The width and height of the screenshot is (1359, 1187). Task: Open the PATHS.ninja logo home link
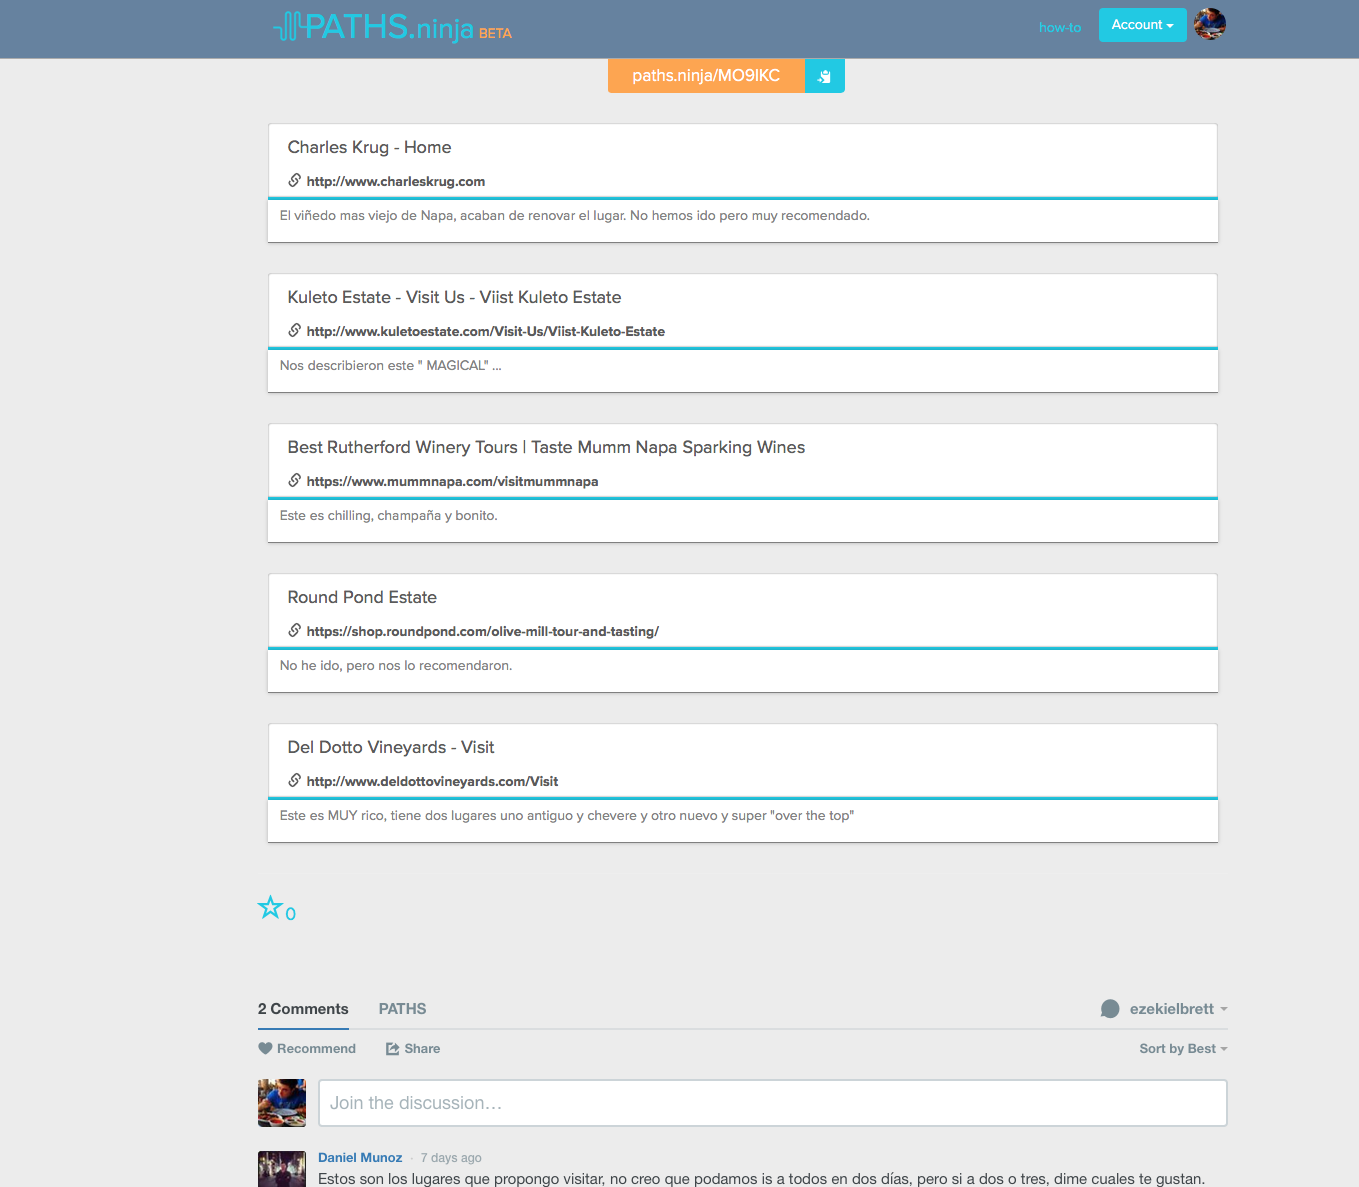click(392, 26)
